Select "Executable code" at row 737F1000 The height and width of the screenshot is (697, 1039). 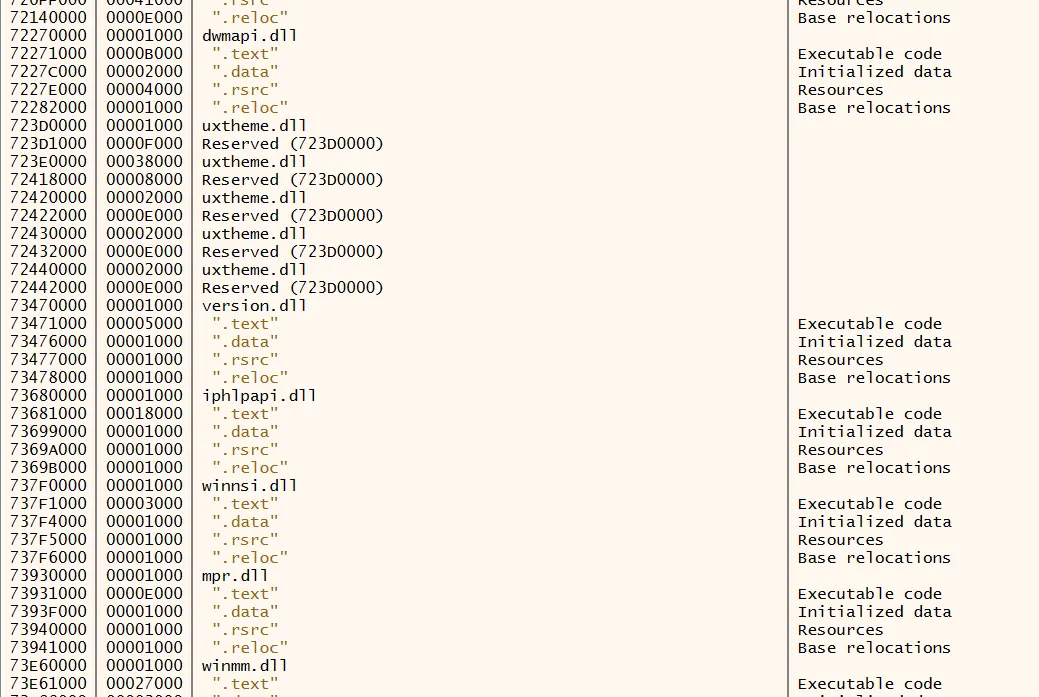(869, 504)
